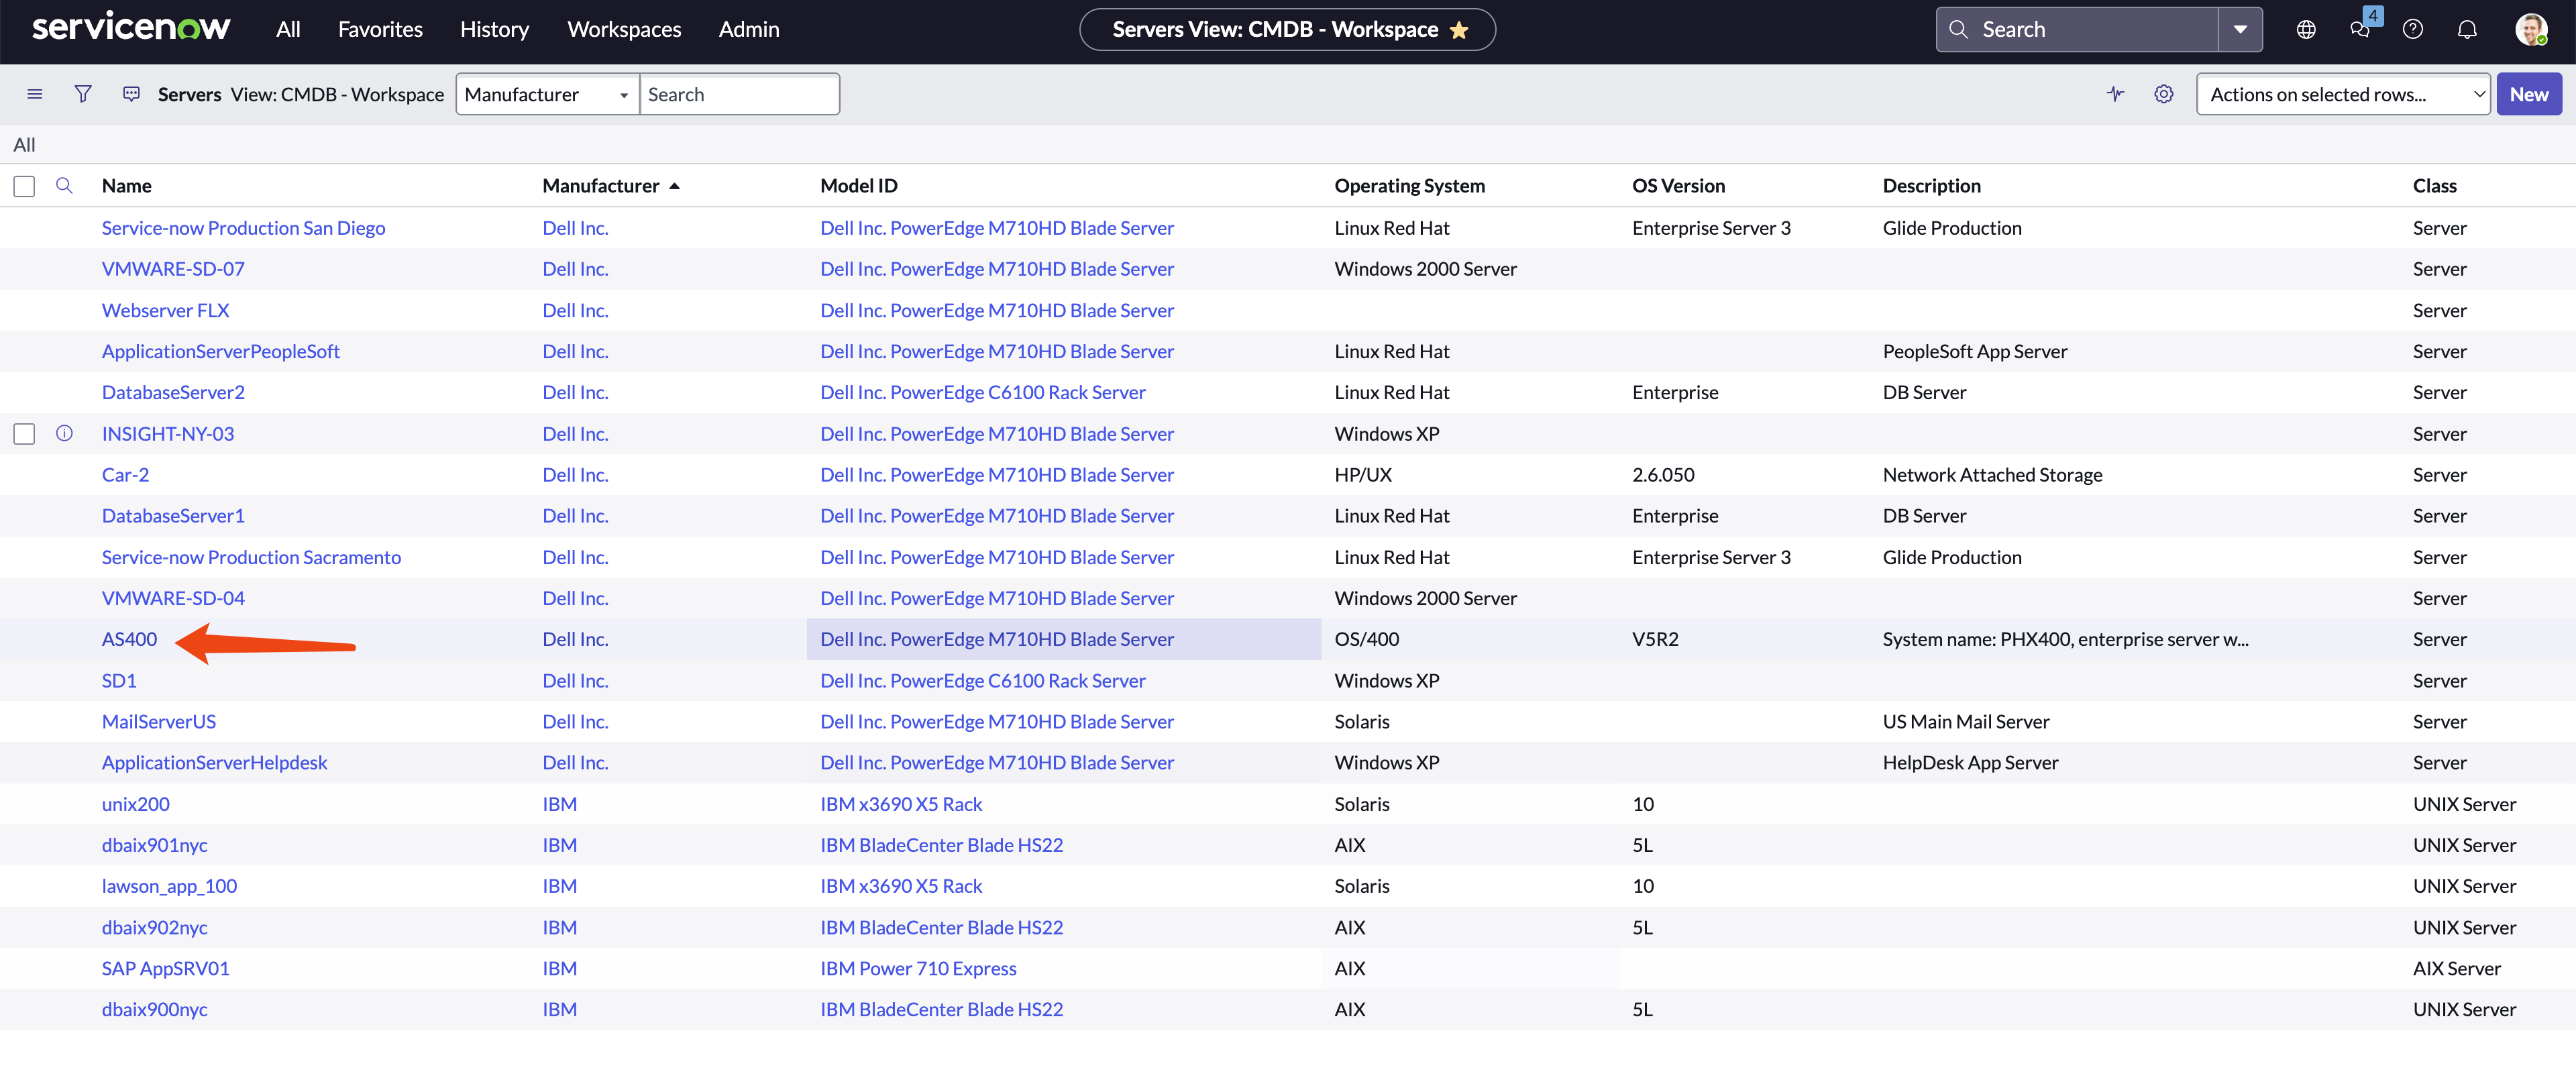Image resolution: width=2576 pixels, height=1088 pixels.
Task: Open the list context menu hamburger icon
Action: tap(34, 94)
